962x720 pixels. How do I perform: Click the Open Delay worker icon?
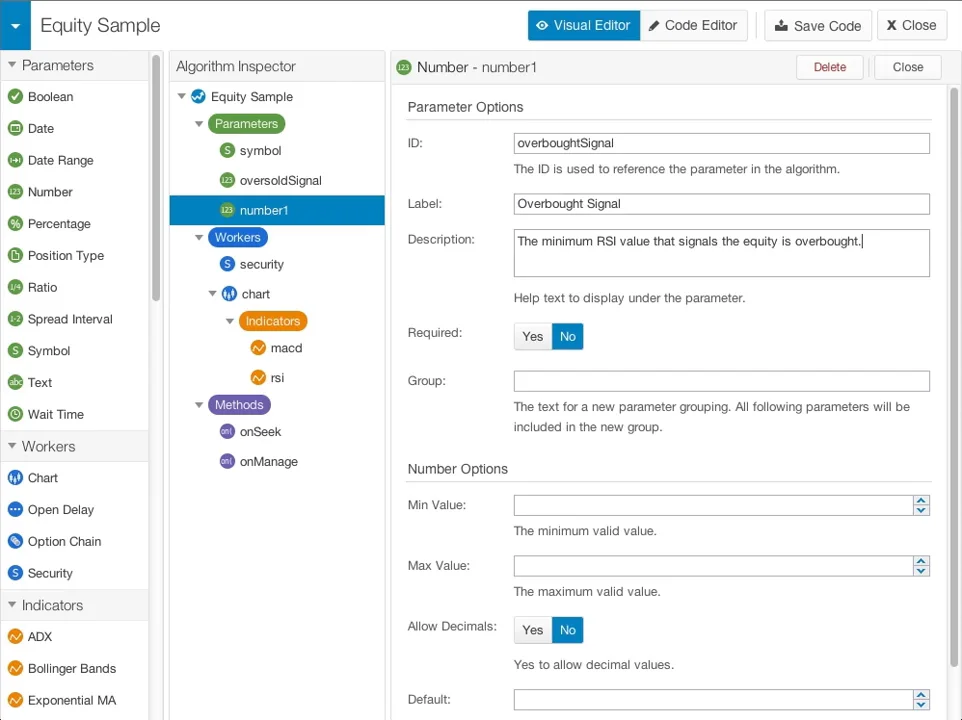click(x=15, y=510)
